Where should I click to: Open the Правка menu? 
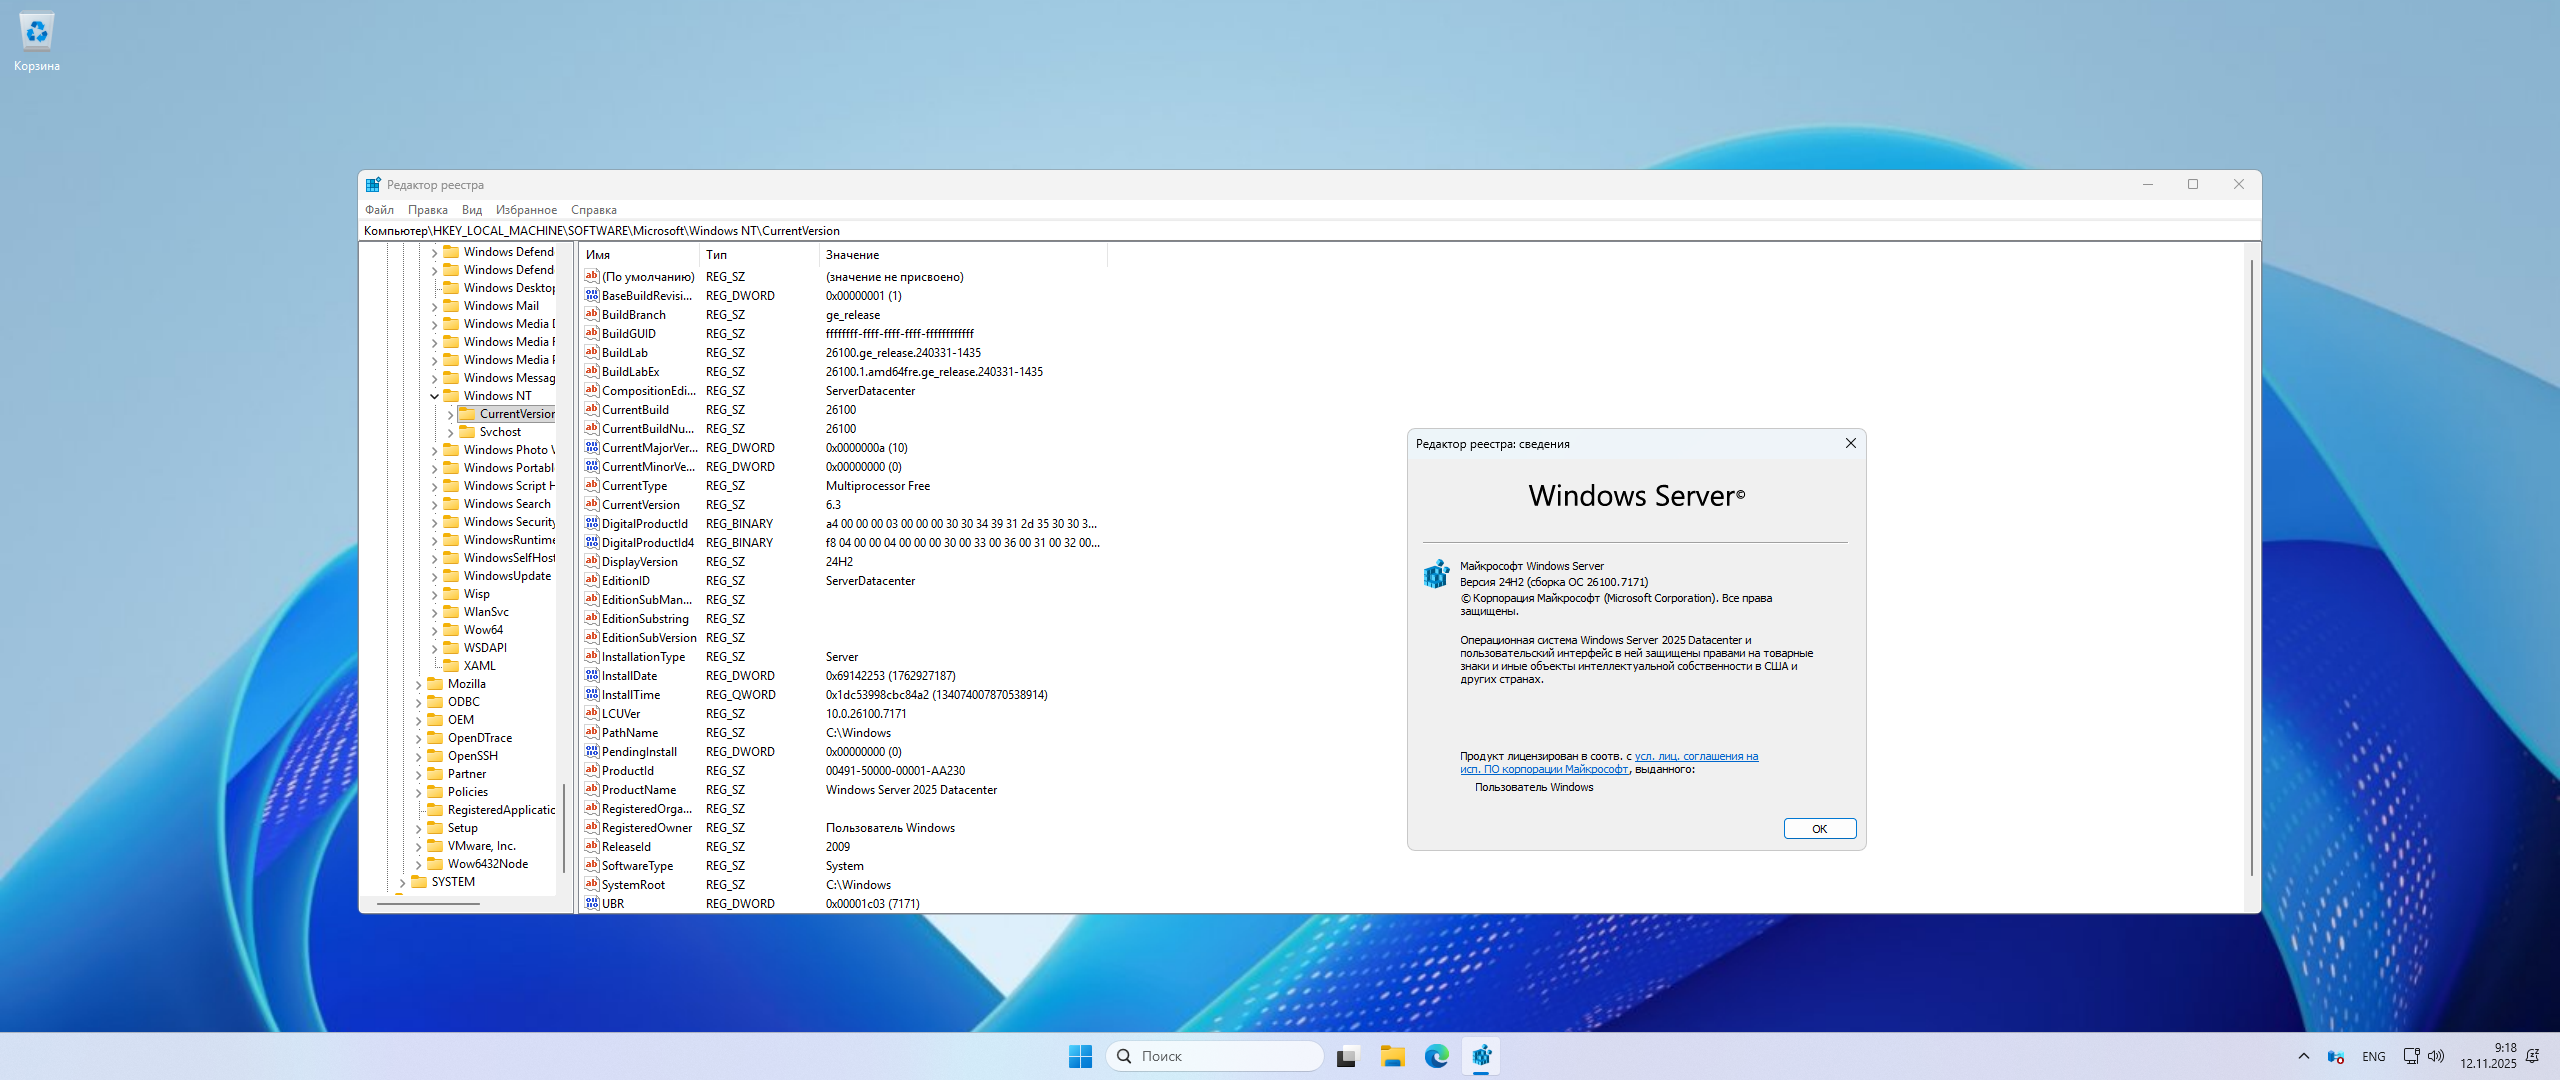pos(427,210)
